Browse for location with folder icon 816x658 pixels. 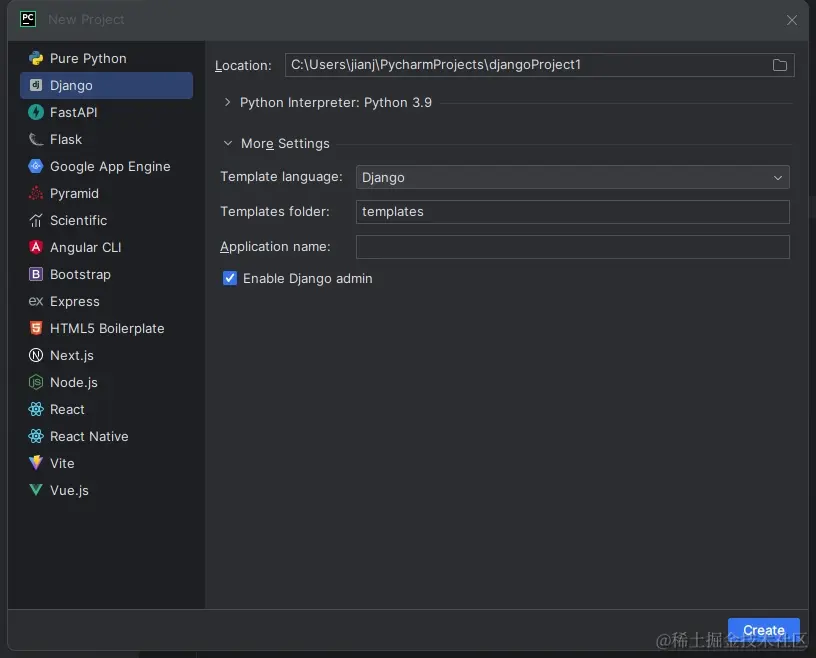pyautogui.click(x=780, y=65)
